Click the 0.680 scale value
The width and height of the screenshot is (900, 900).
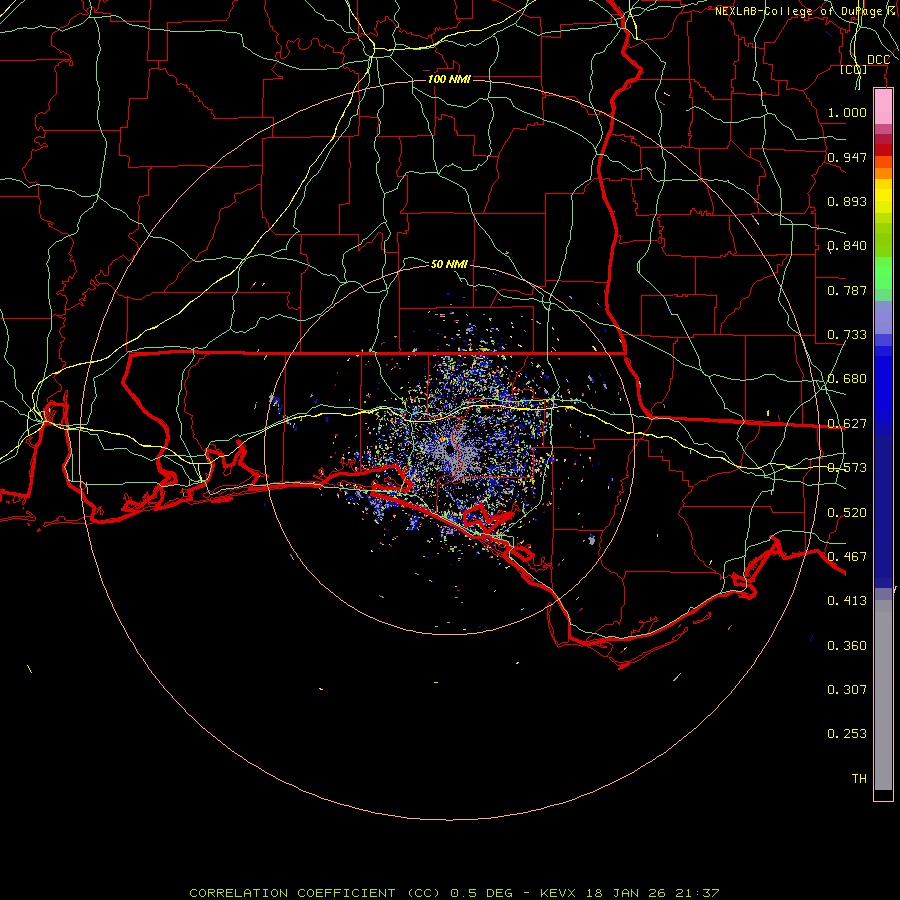pos(847,379)
